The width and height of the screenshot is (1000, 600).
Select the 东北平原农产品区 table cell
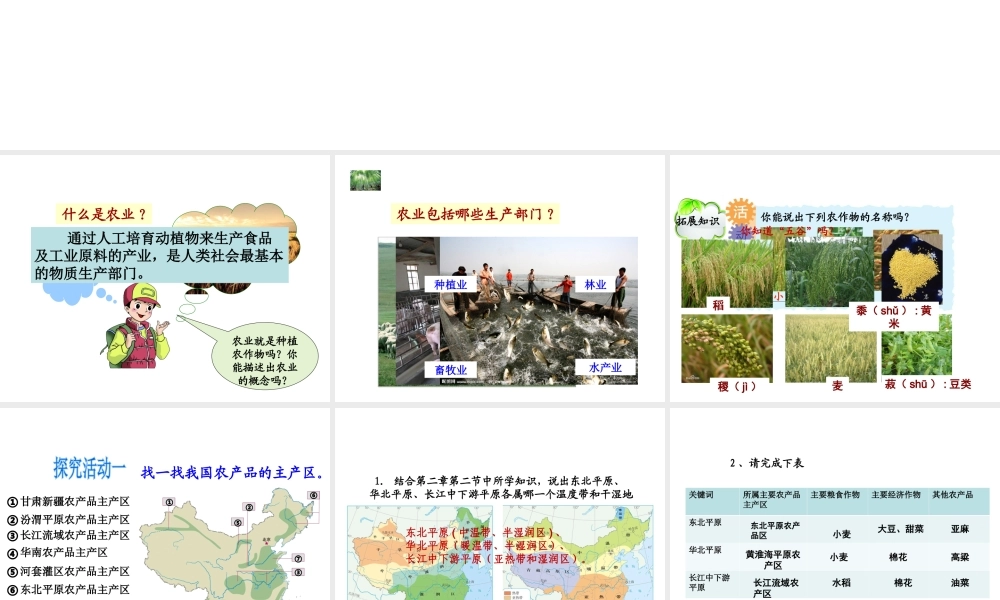(775, 530)
